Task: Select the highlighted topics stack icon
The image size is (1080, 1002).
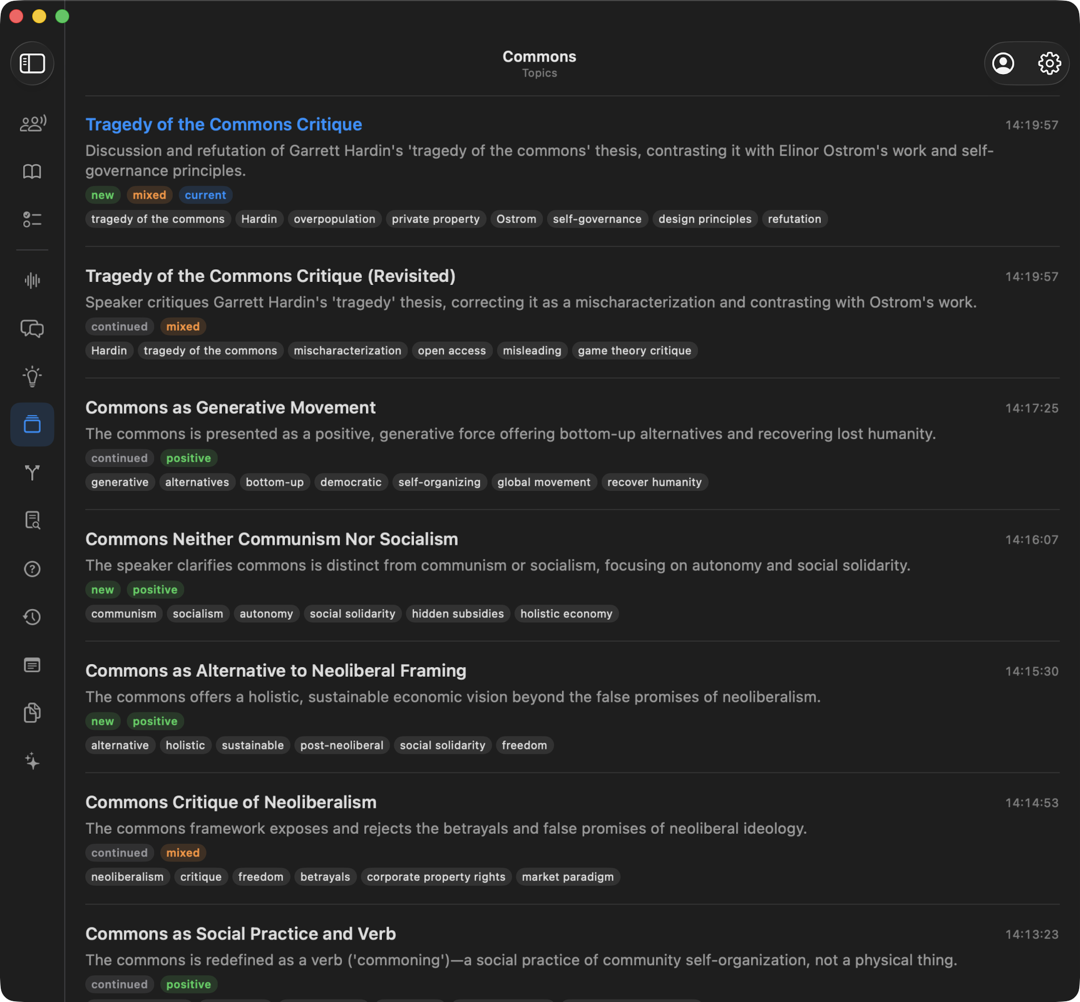Action: pos(32,424)
